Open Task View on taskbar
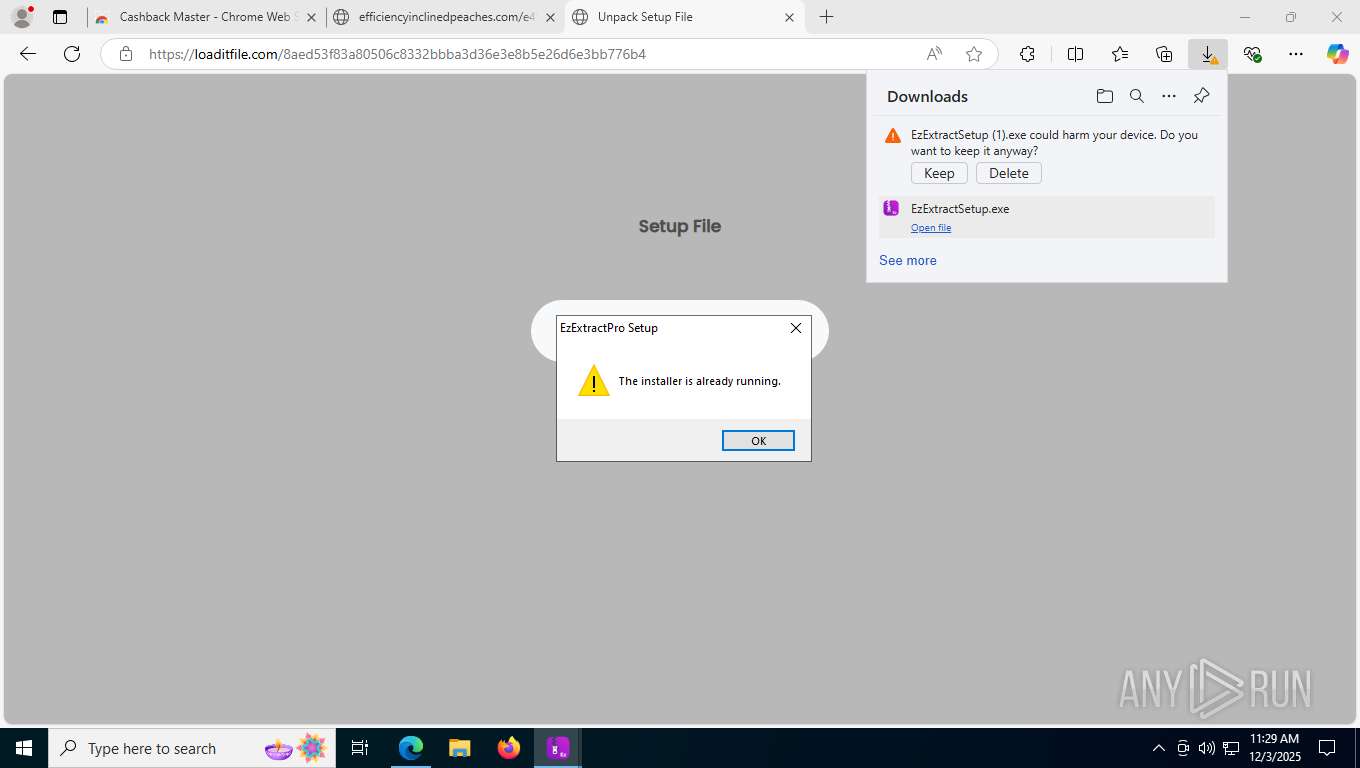Image resolution: width=1360 pixels, height=768 pixels. (360, 748)
